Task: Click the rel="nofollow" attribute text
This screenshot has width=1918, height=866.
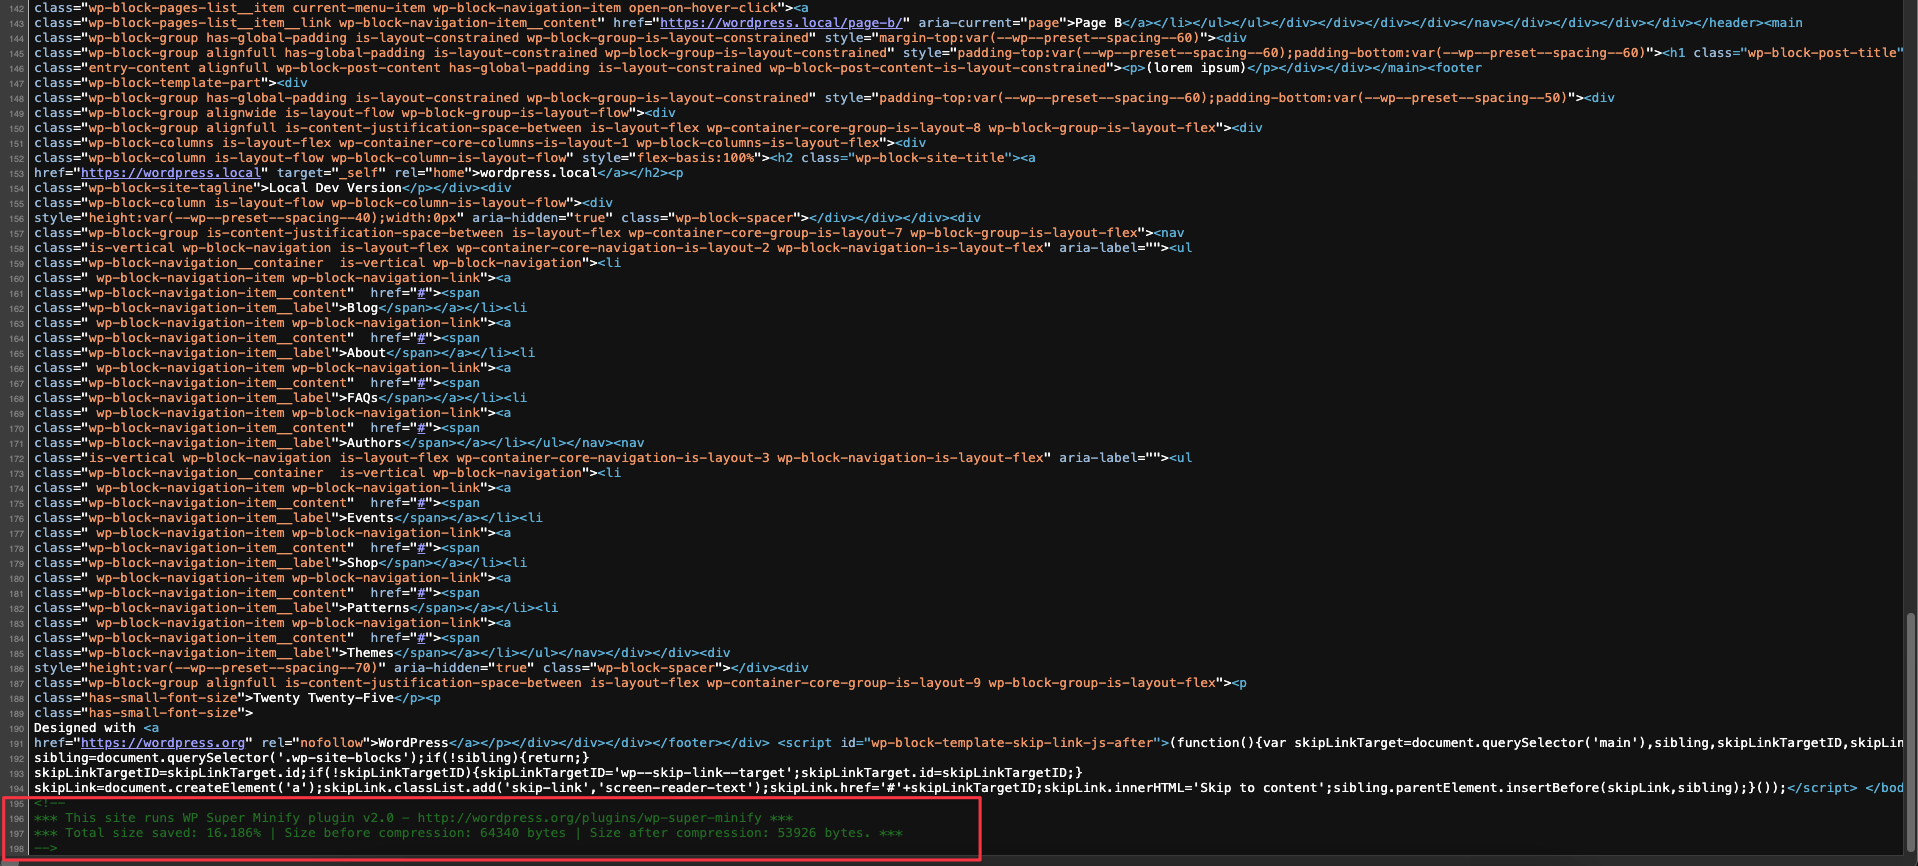Action: click(x=315, y=742)
